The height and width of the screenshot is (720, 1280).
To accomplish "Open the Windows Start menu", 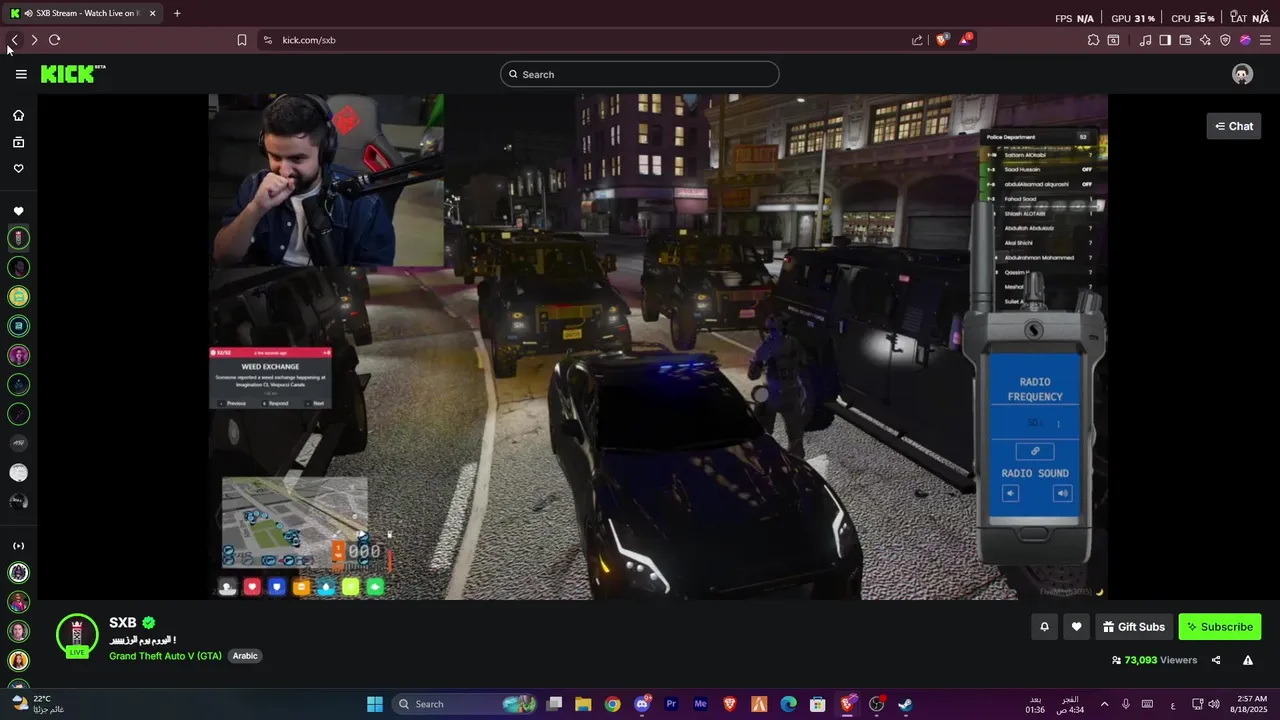I will click(375, 704).
